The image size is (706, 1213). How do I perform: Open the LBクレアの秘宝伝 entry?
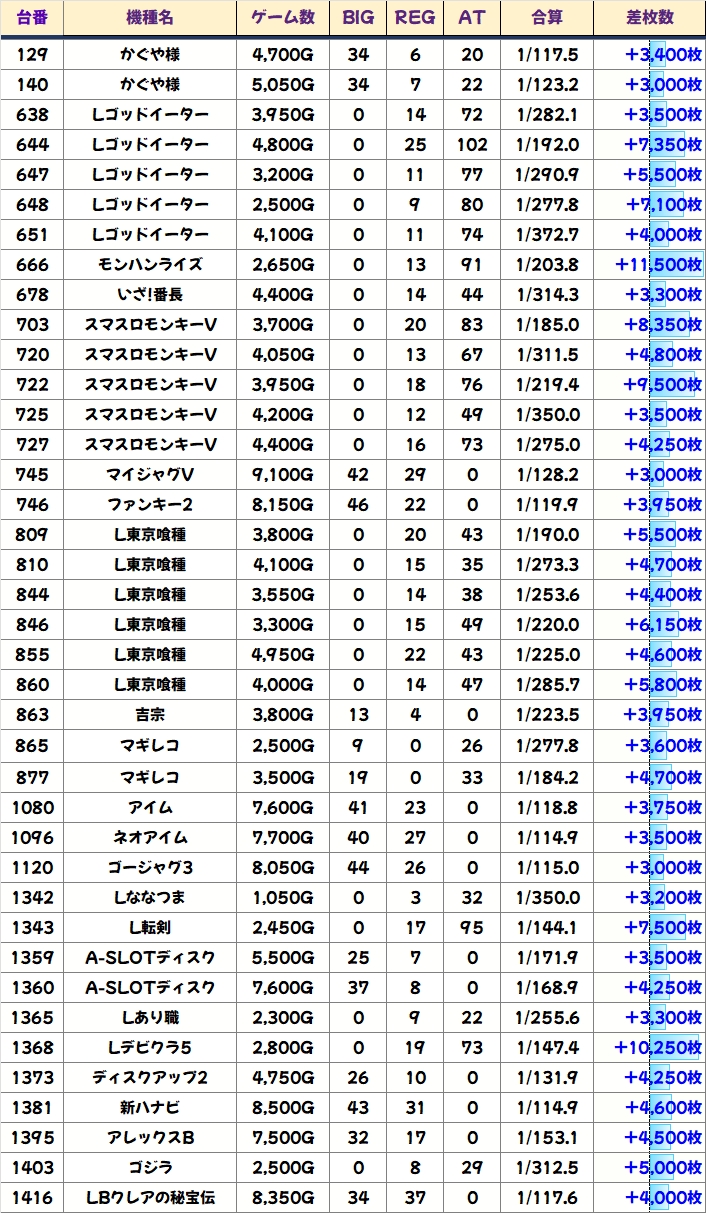click(x=150, y=1197)
